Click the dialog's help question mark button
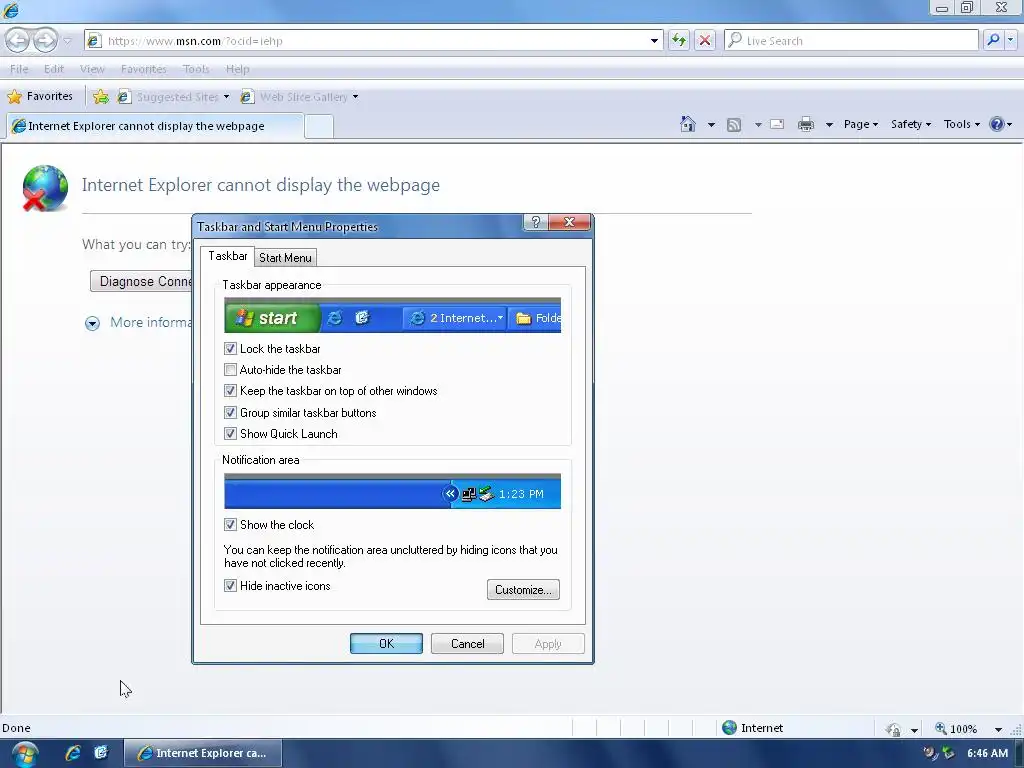The height and width of the screenshot is (768, 1024). click(536, 222)
